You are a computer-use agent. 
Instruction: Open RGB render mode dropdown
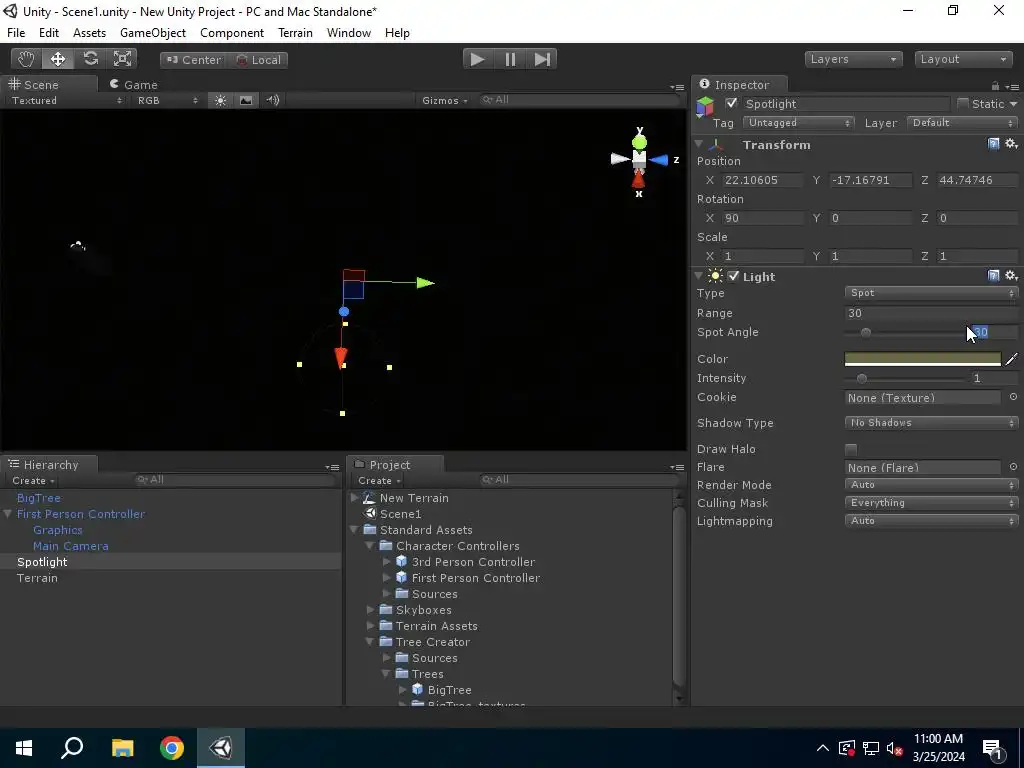(167, 101)
